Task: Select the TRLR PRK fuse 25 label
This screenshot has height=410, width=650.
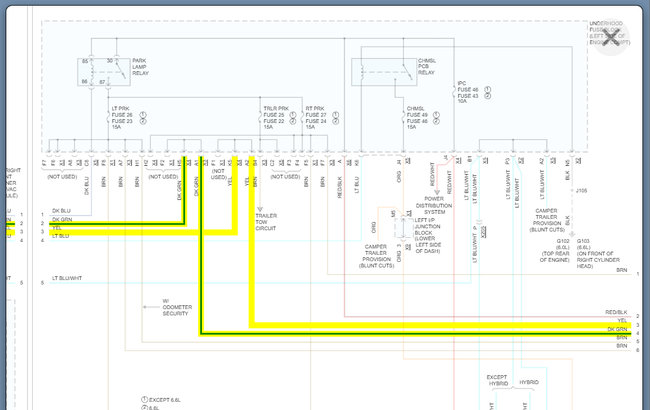Action: [x=276, y=118]
